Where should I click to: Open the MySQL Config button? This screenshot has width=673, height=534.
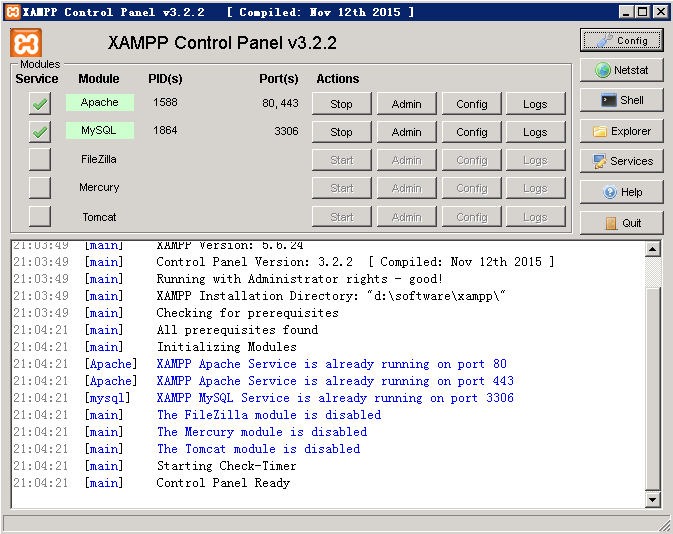tap(472, 132)
